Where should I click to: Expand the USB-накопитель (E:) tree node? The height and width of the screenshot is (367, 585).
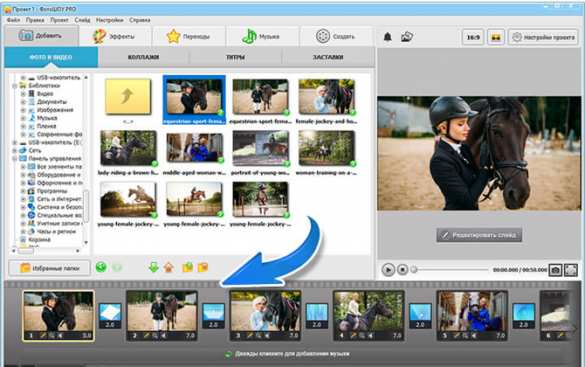pyautogui.click(x=15, y=142)
